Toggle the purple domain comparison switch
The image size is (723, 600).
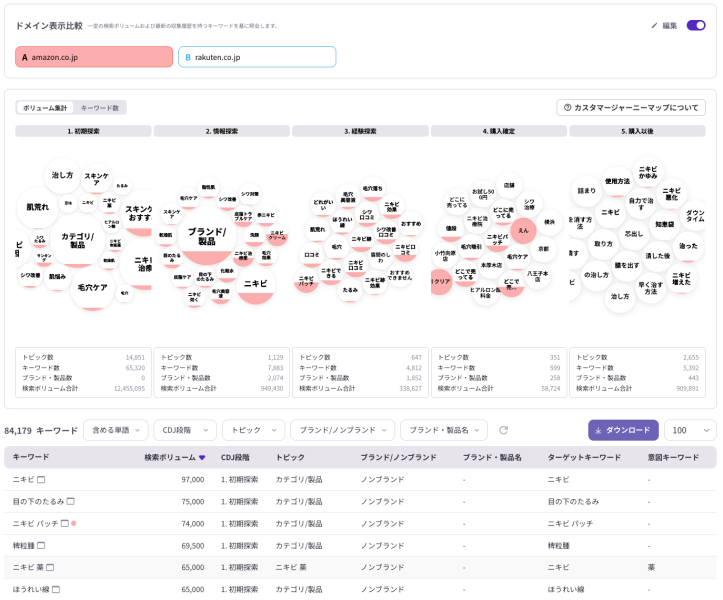695,25
